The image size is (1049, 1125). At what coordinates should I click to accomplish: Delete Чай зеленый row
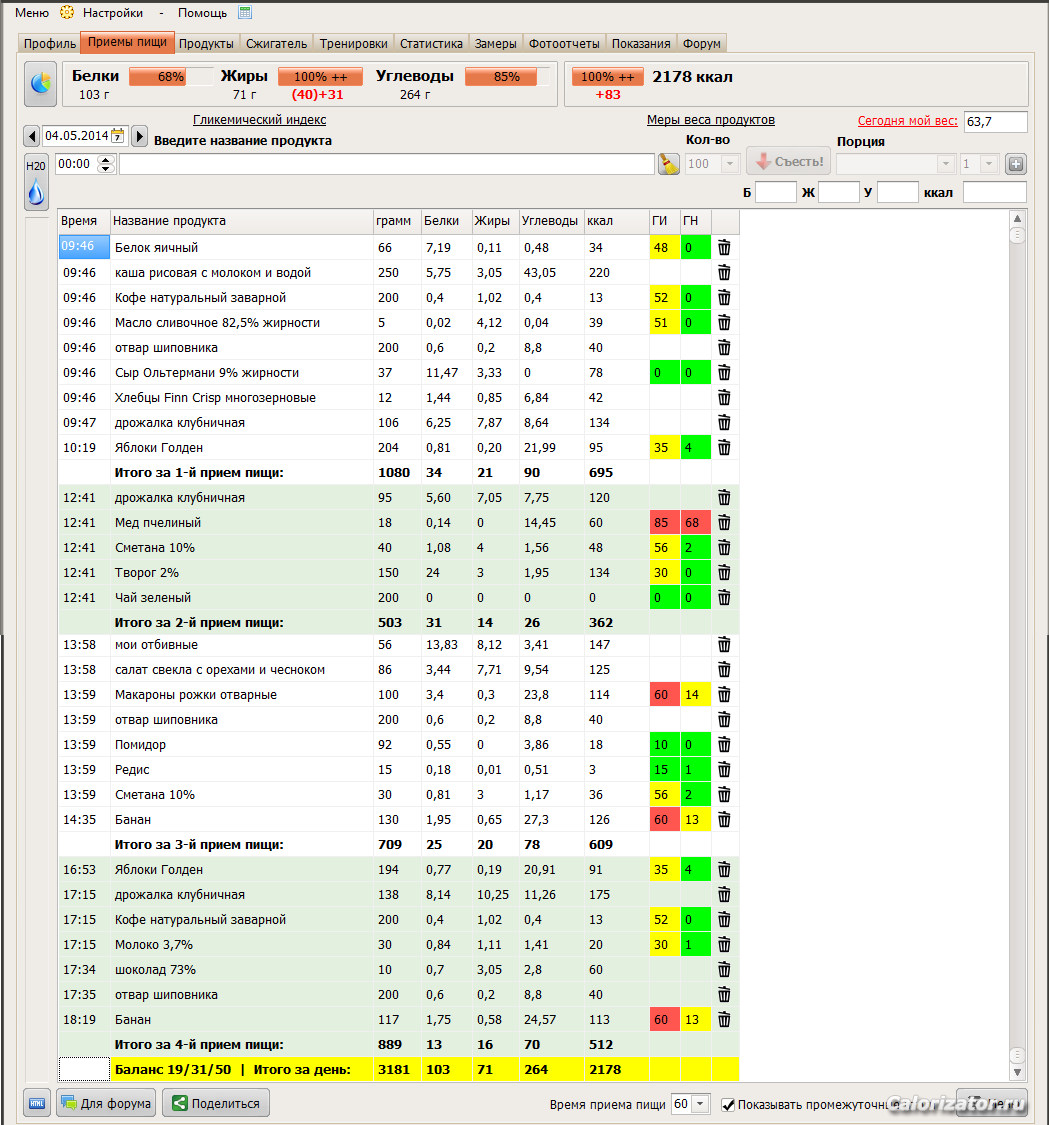724,598
